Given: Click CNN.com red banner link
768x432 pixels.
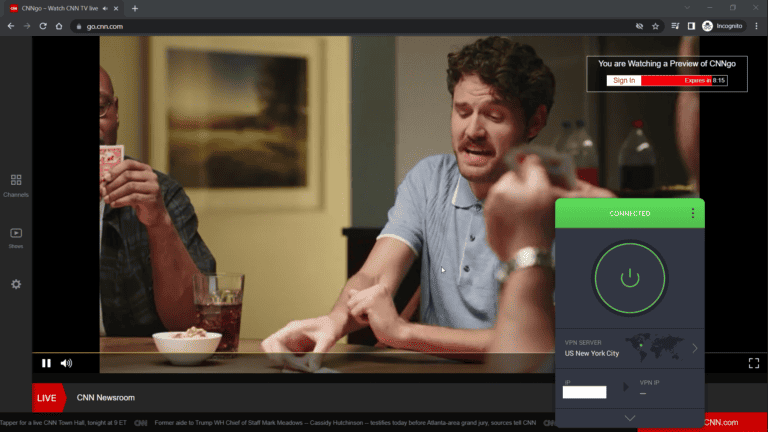Looking at the screenshot, I should click(x=721, y=422).
